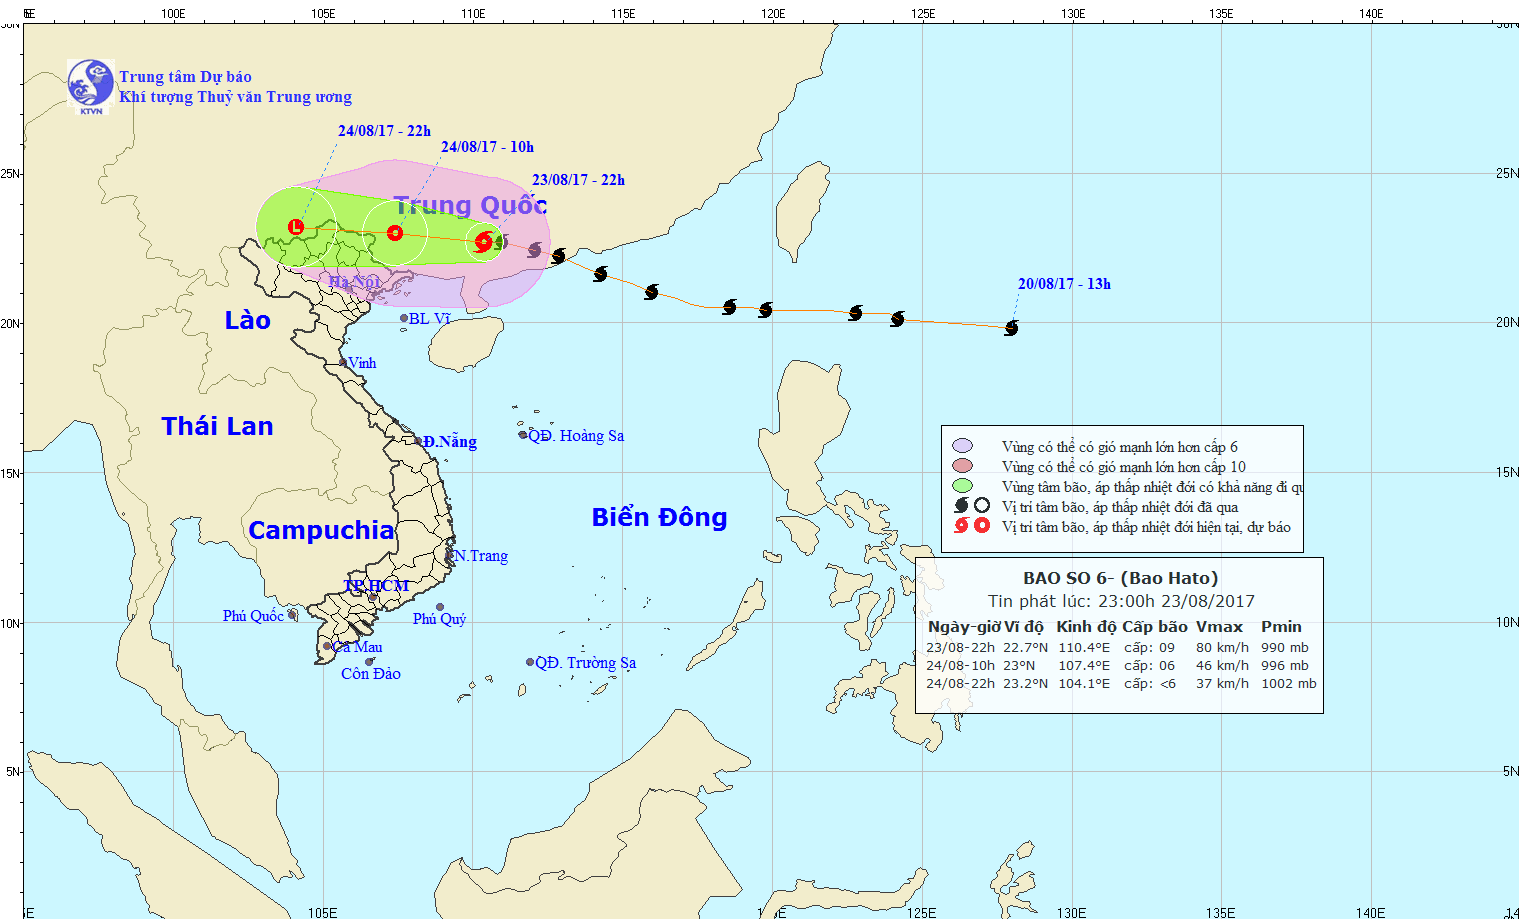The image size is (1519, 919).
Task: Click the 'Trung Quốc' country label
Action: (470, 205)
